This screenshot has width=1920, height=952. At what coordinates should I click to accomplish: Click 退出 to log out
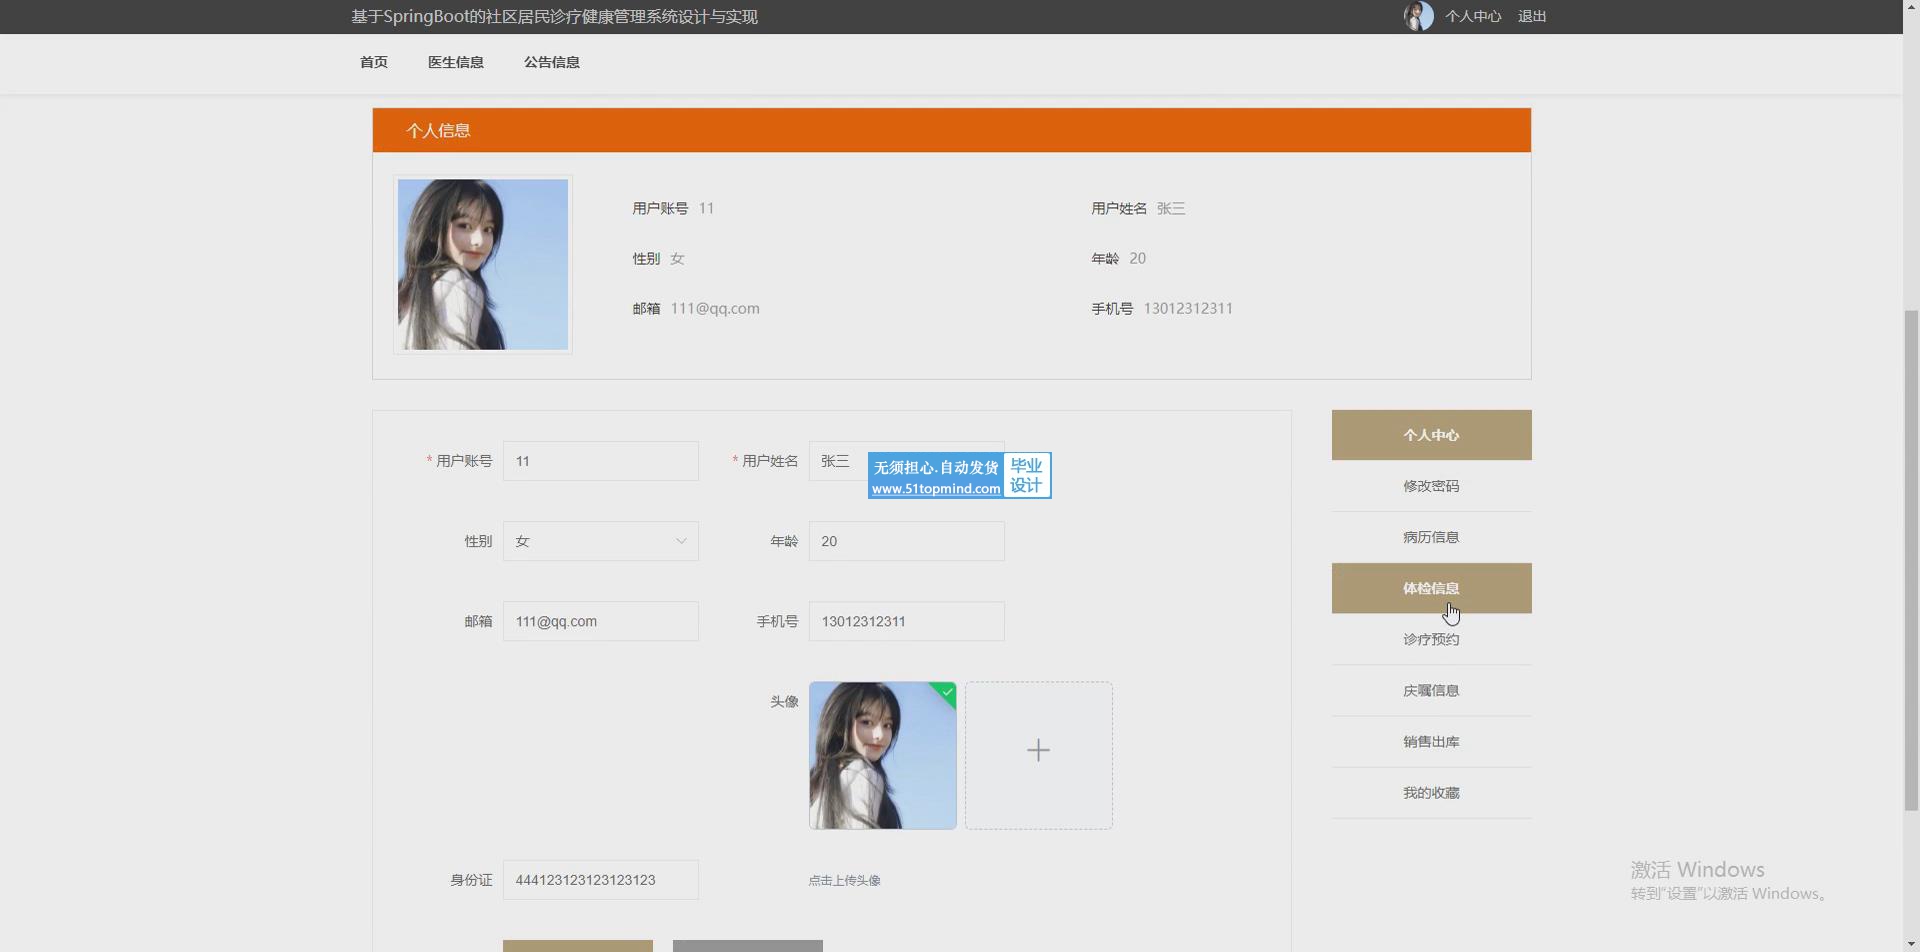tap(1532, 16)
